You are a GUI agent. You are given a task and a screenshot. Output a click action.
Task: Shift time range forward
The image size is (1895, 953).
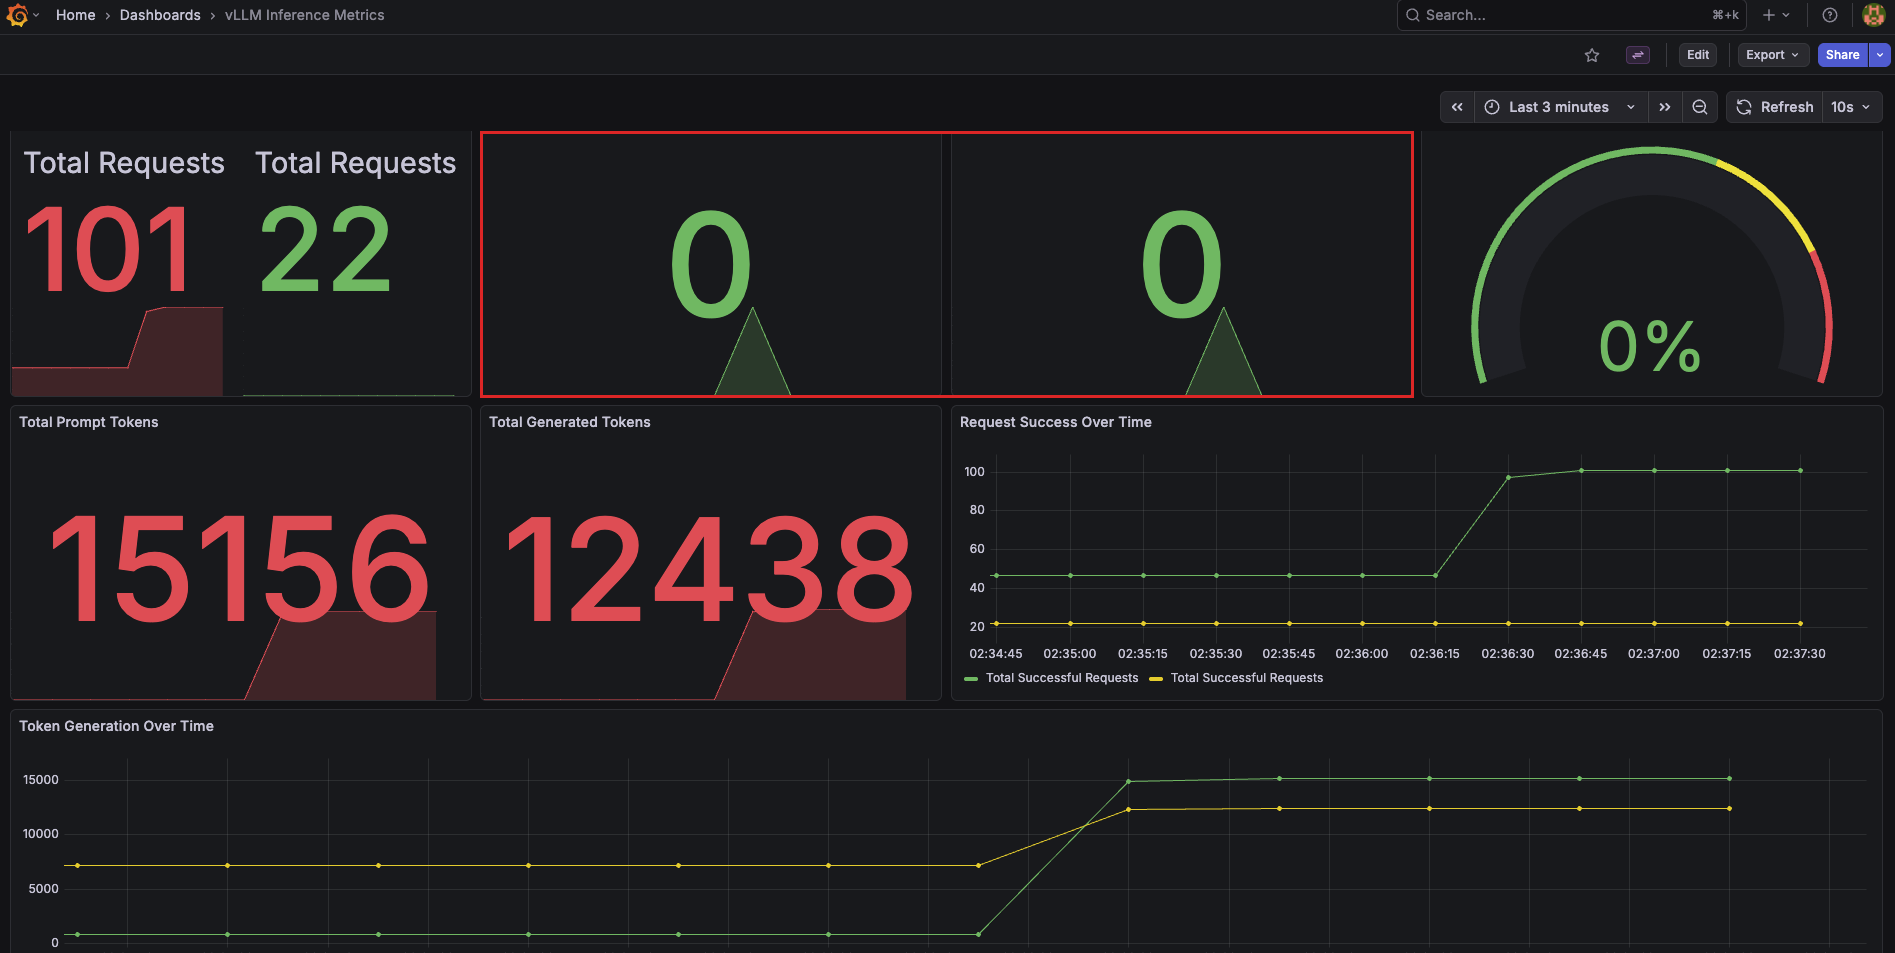(1665, 107)
